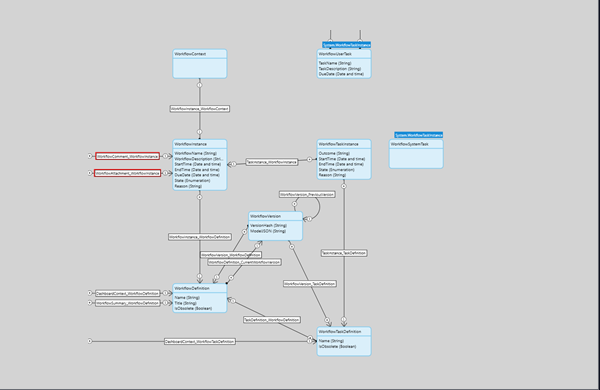Click the red WorkflowComment_WorkflowInstance association
This screenshot has width=600, height=390.
(127, 156)
